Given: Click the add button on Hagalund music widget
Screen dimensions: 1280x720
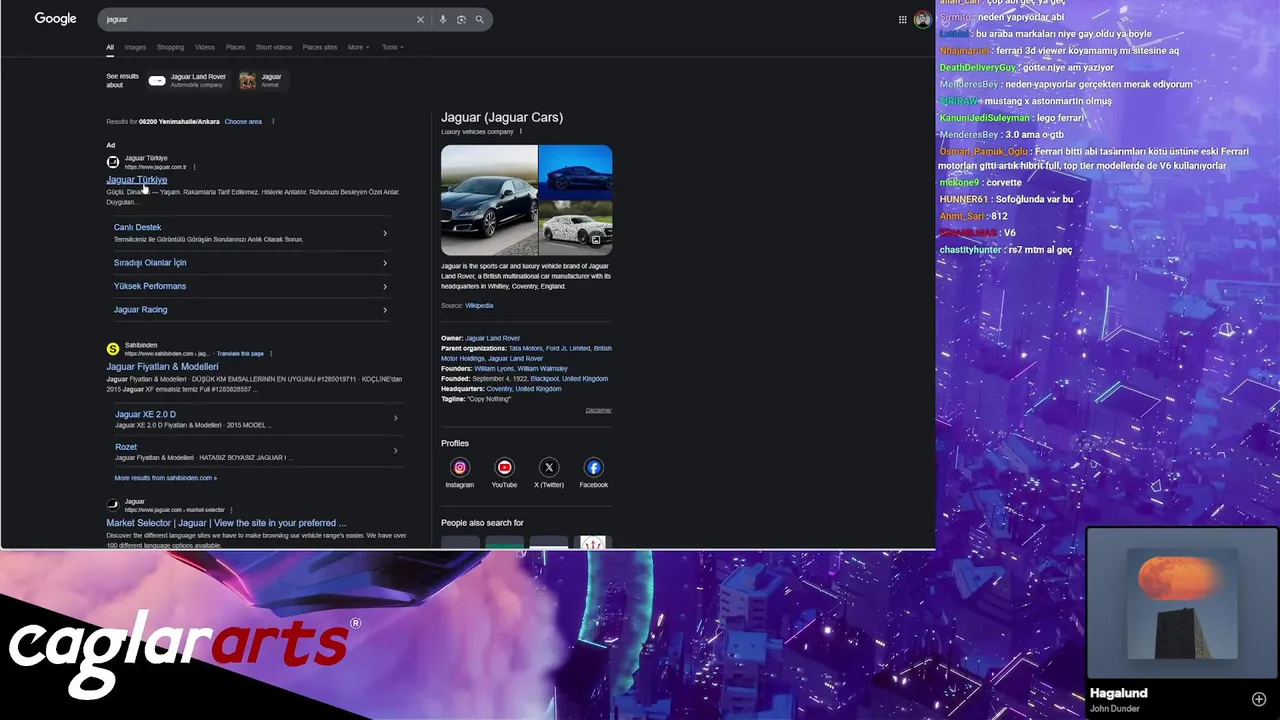Looking at the screenshot, I should click(x=1259, y=699).
